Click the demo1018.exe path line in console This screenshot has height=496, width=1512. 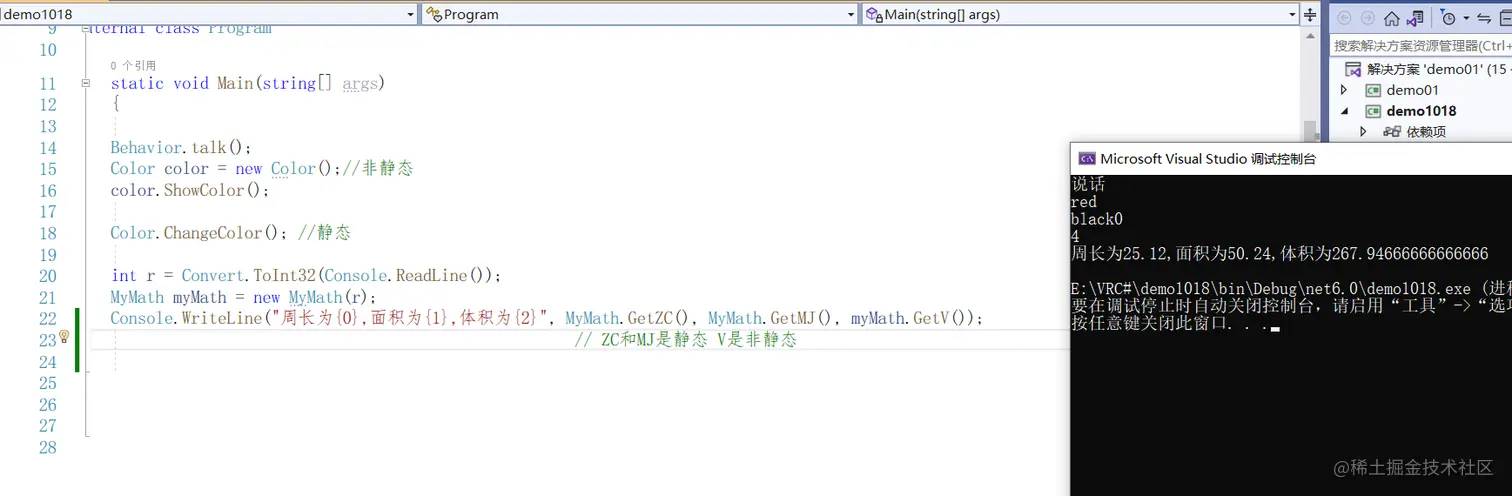1291,288
